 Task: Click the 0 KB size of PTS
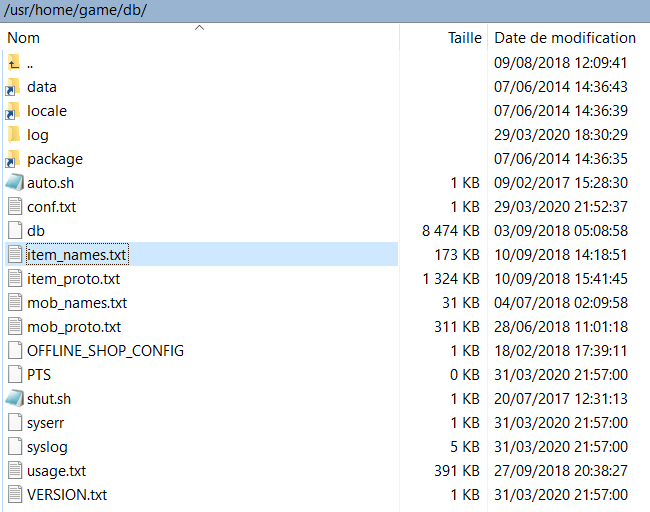click(x=465, y=375)
